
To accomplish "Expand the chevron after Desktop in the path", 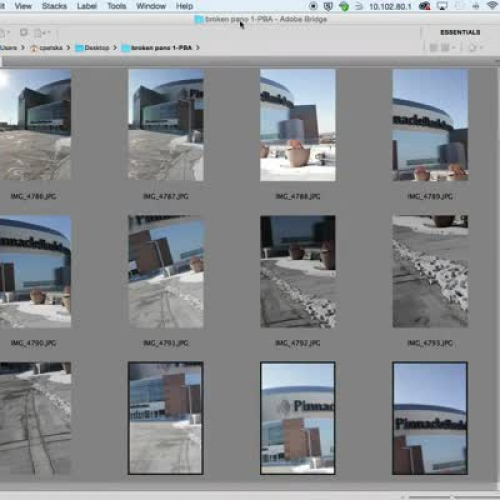I will click(115, 48).
